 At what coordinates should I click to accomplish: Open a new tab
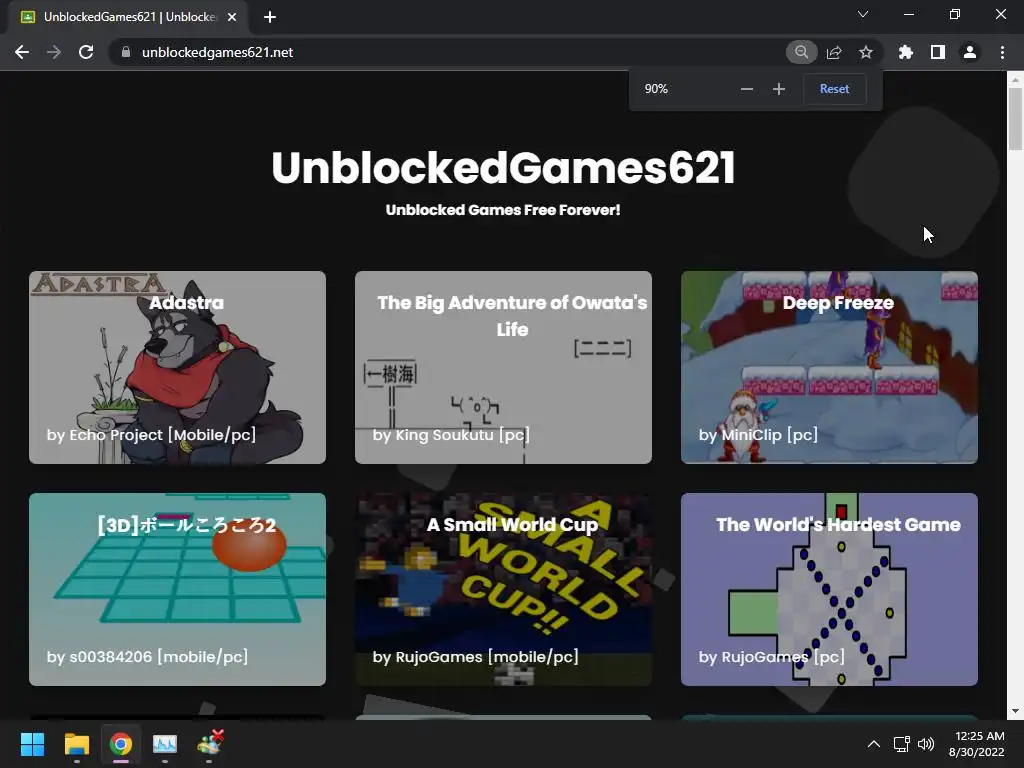(x=270, y=17)
